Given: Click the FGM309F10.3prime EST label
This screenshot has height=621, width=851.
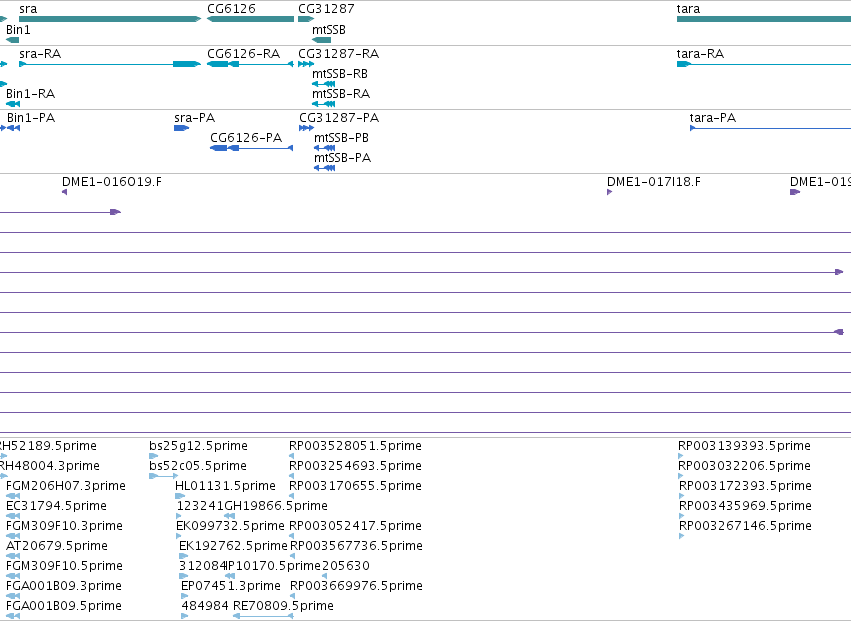Looking at the screenshot, I should click(64, 526).
